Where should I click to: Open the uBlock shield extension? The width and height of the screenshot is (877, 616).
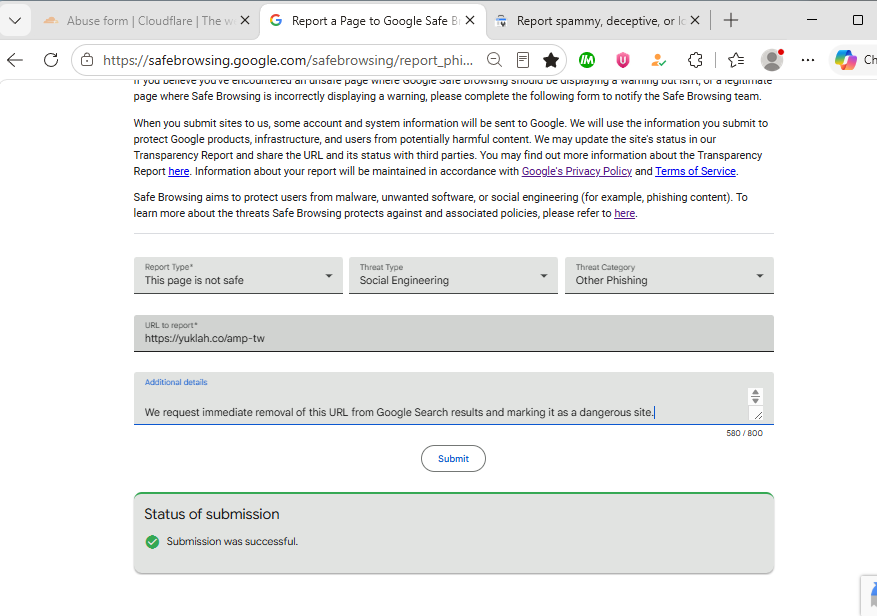[623, 60]
